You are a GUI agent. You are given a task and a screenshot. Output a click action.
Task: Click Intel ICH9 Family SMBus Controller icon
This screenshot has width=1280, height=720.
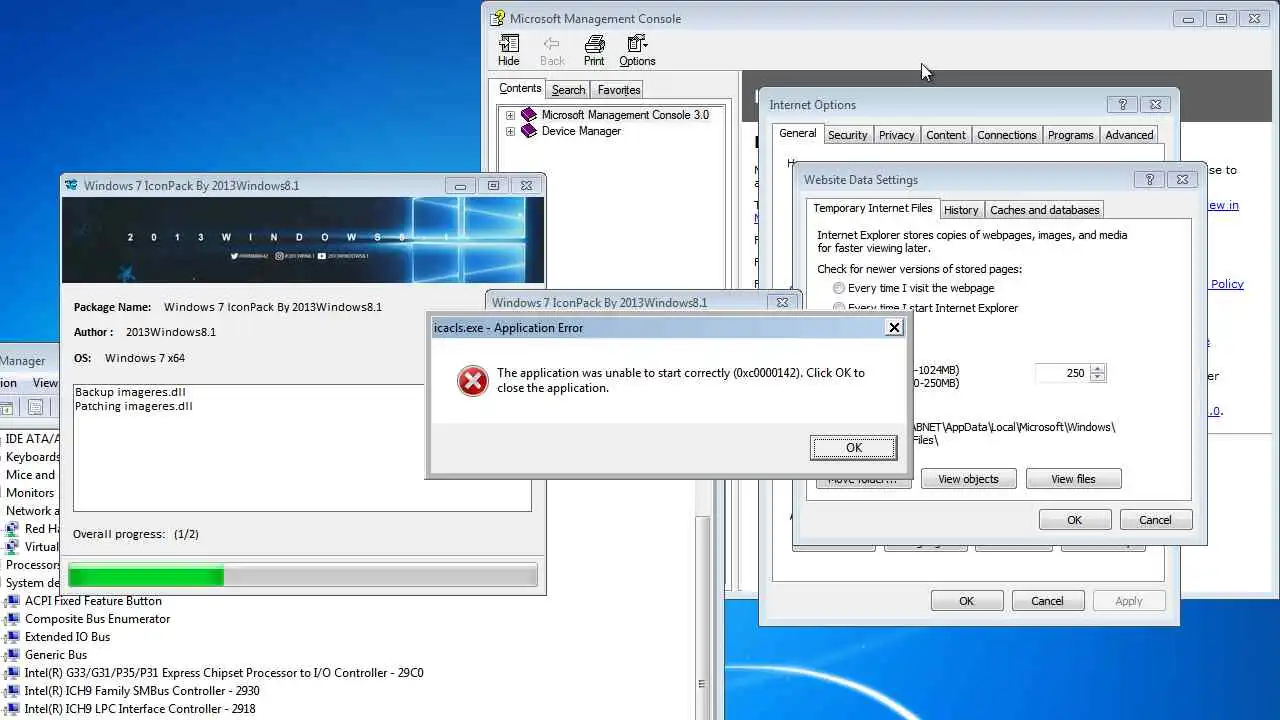click(x=12, y=691)
